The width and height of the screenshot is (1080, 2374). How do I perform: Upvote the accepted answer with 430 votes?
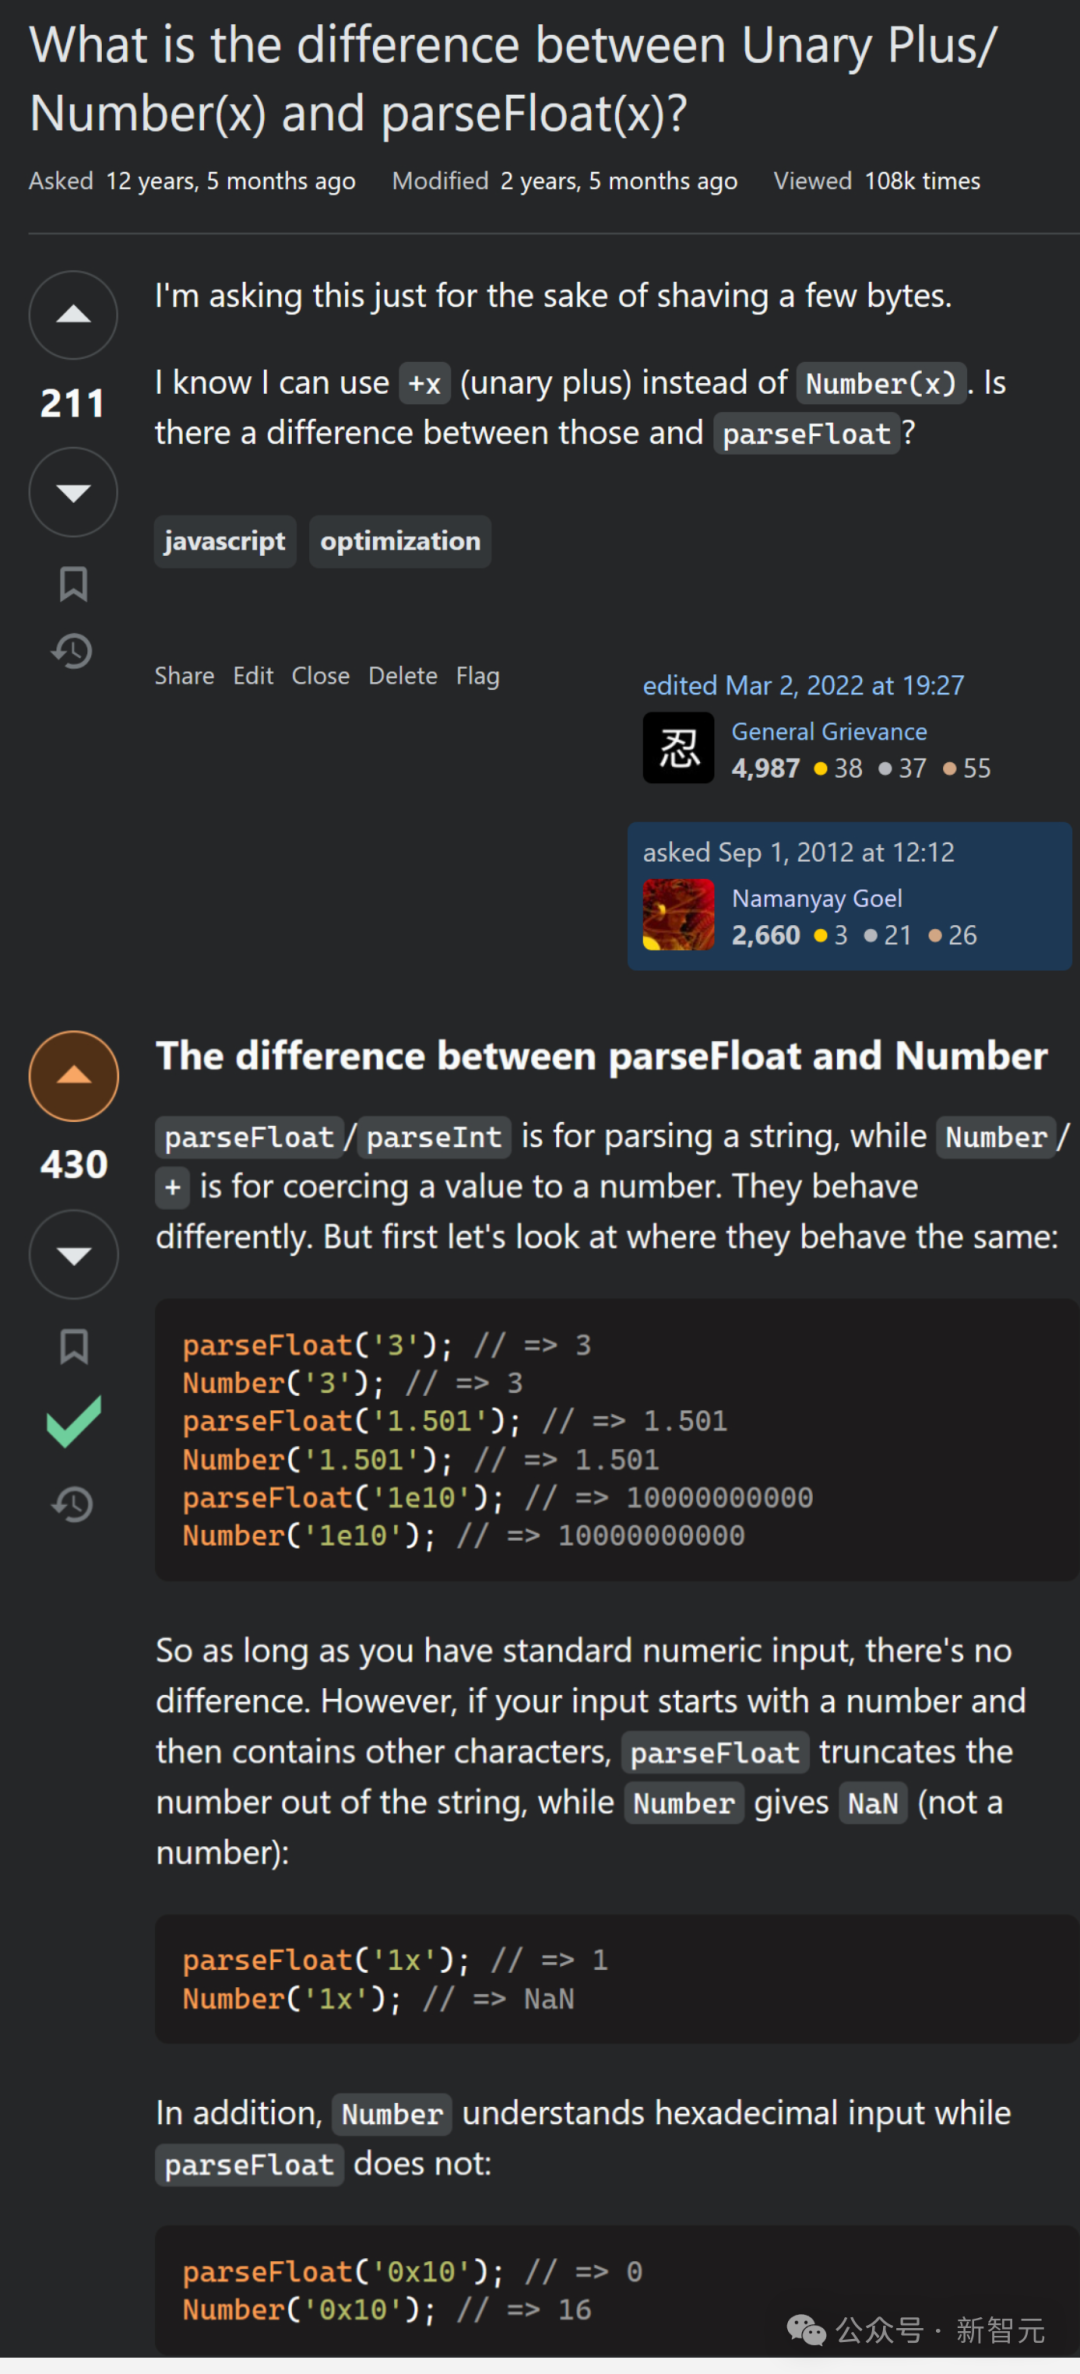pos(73,1076)
